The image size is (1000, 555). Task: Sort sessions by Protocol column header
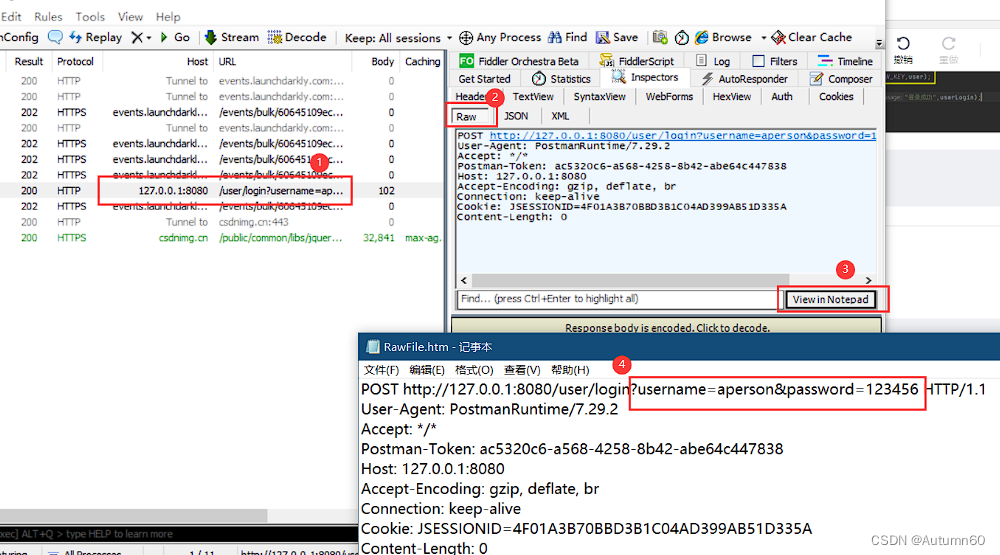tap(75, 62)
